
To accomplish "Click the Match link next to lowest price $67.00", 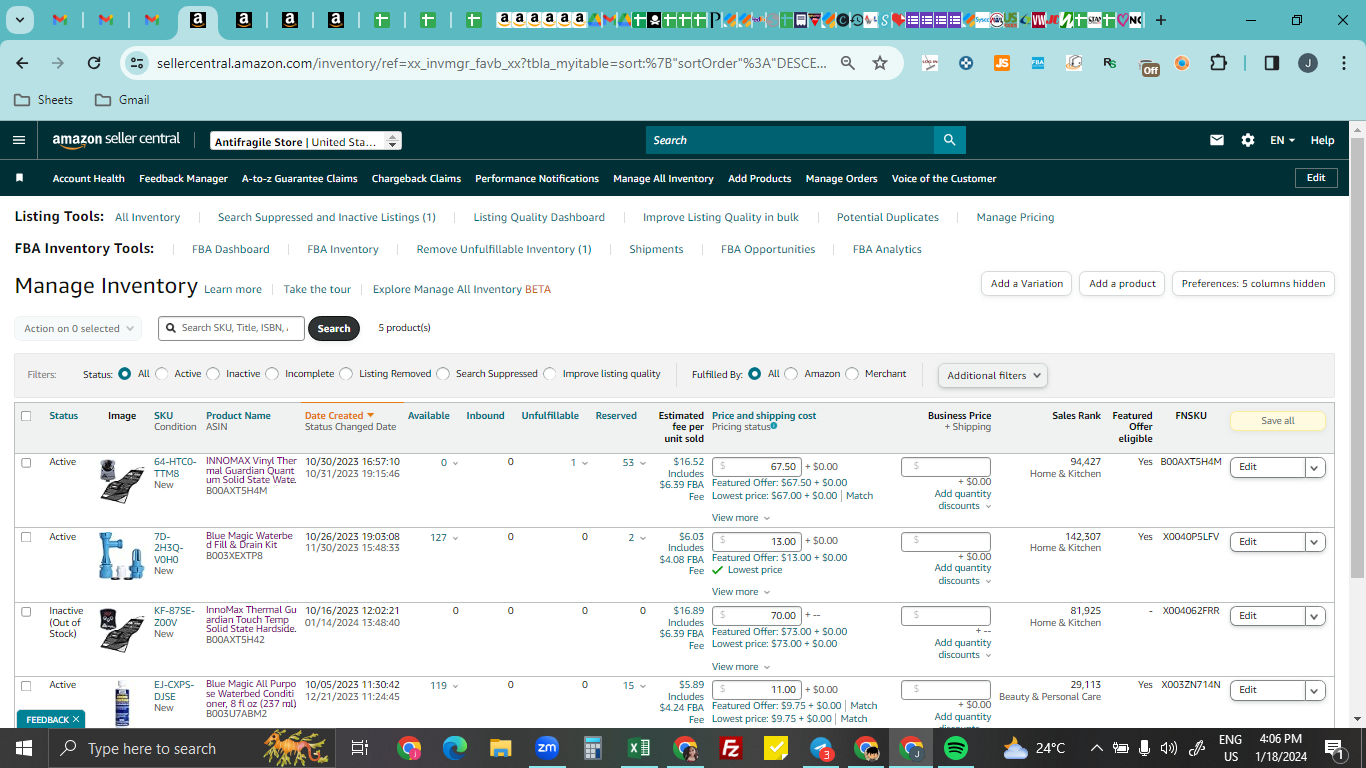I will (859, 496).
